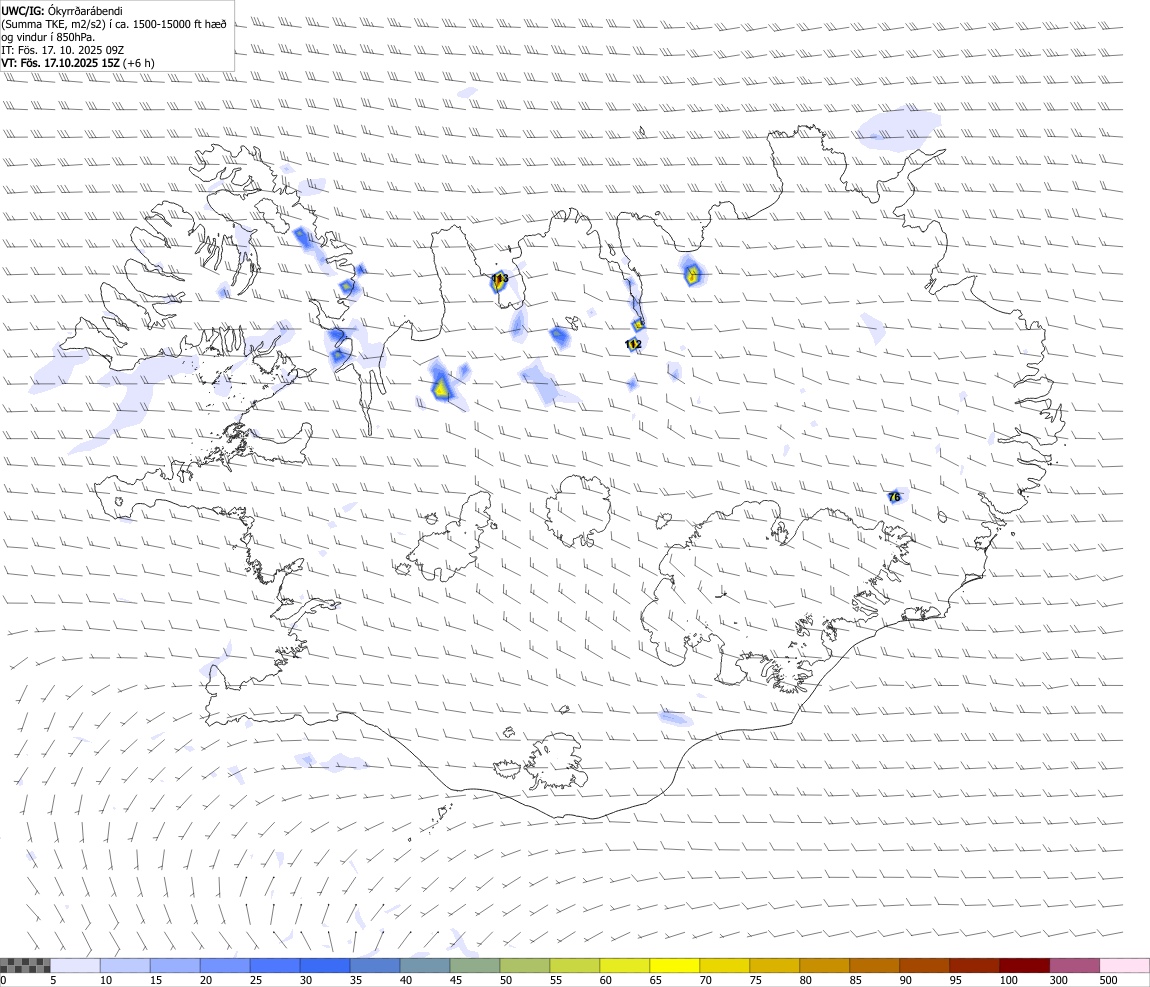Click the legend swatch between 75 and 80
This screenshot has width=1150, height=987.
click(x=774, y=965)
